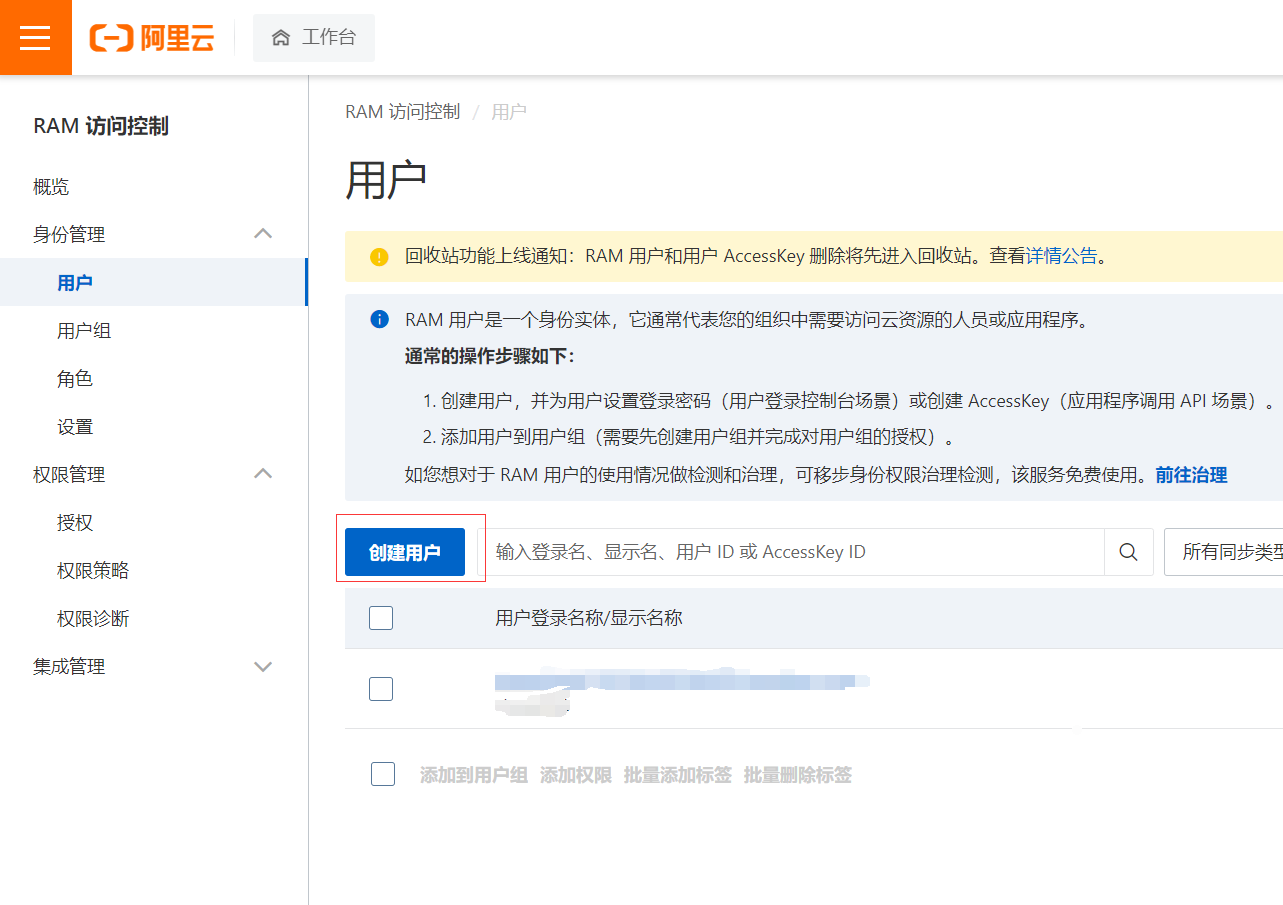Select 用户组 in the sidebar

[84, 330]
